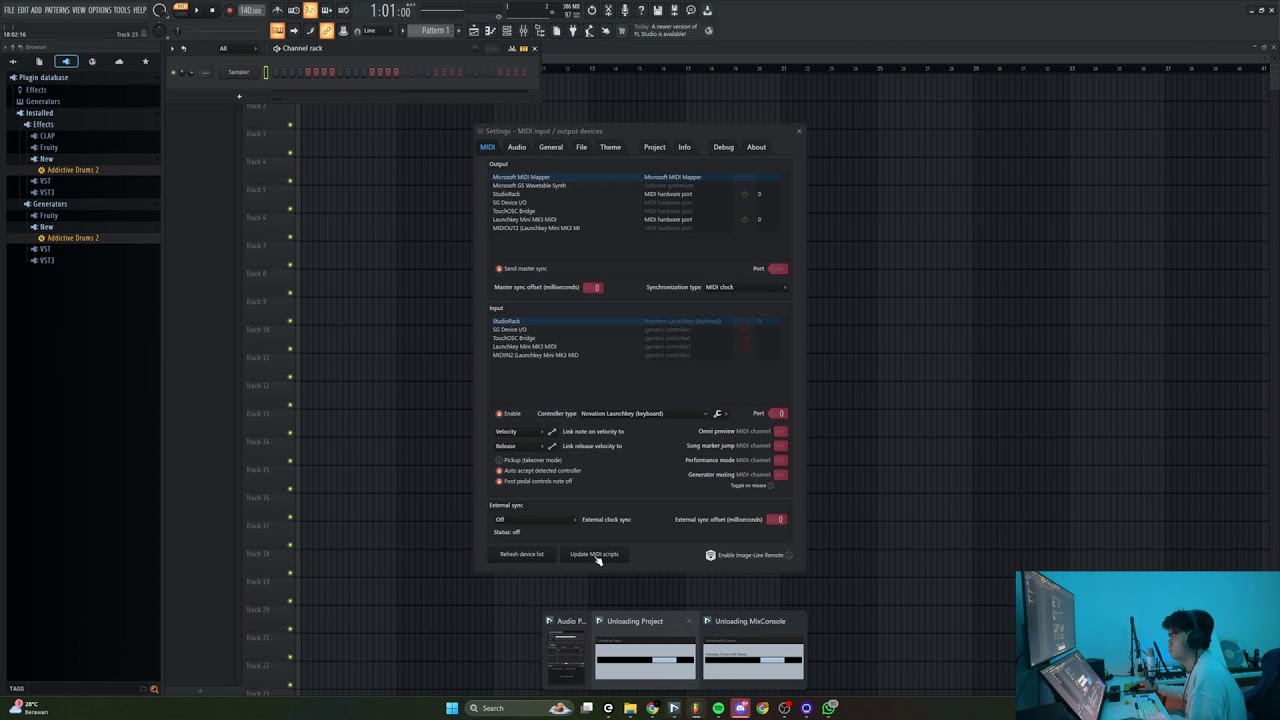The height and width of the screenshot is (720, 1280).
Task: Click the wrench icon beside Controller type
Action: [717, 413]
